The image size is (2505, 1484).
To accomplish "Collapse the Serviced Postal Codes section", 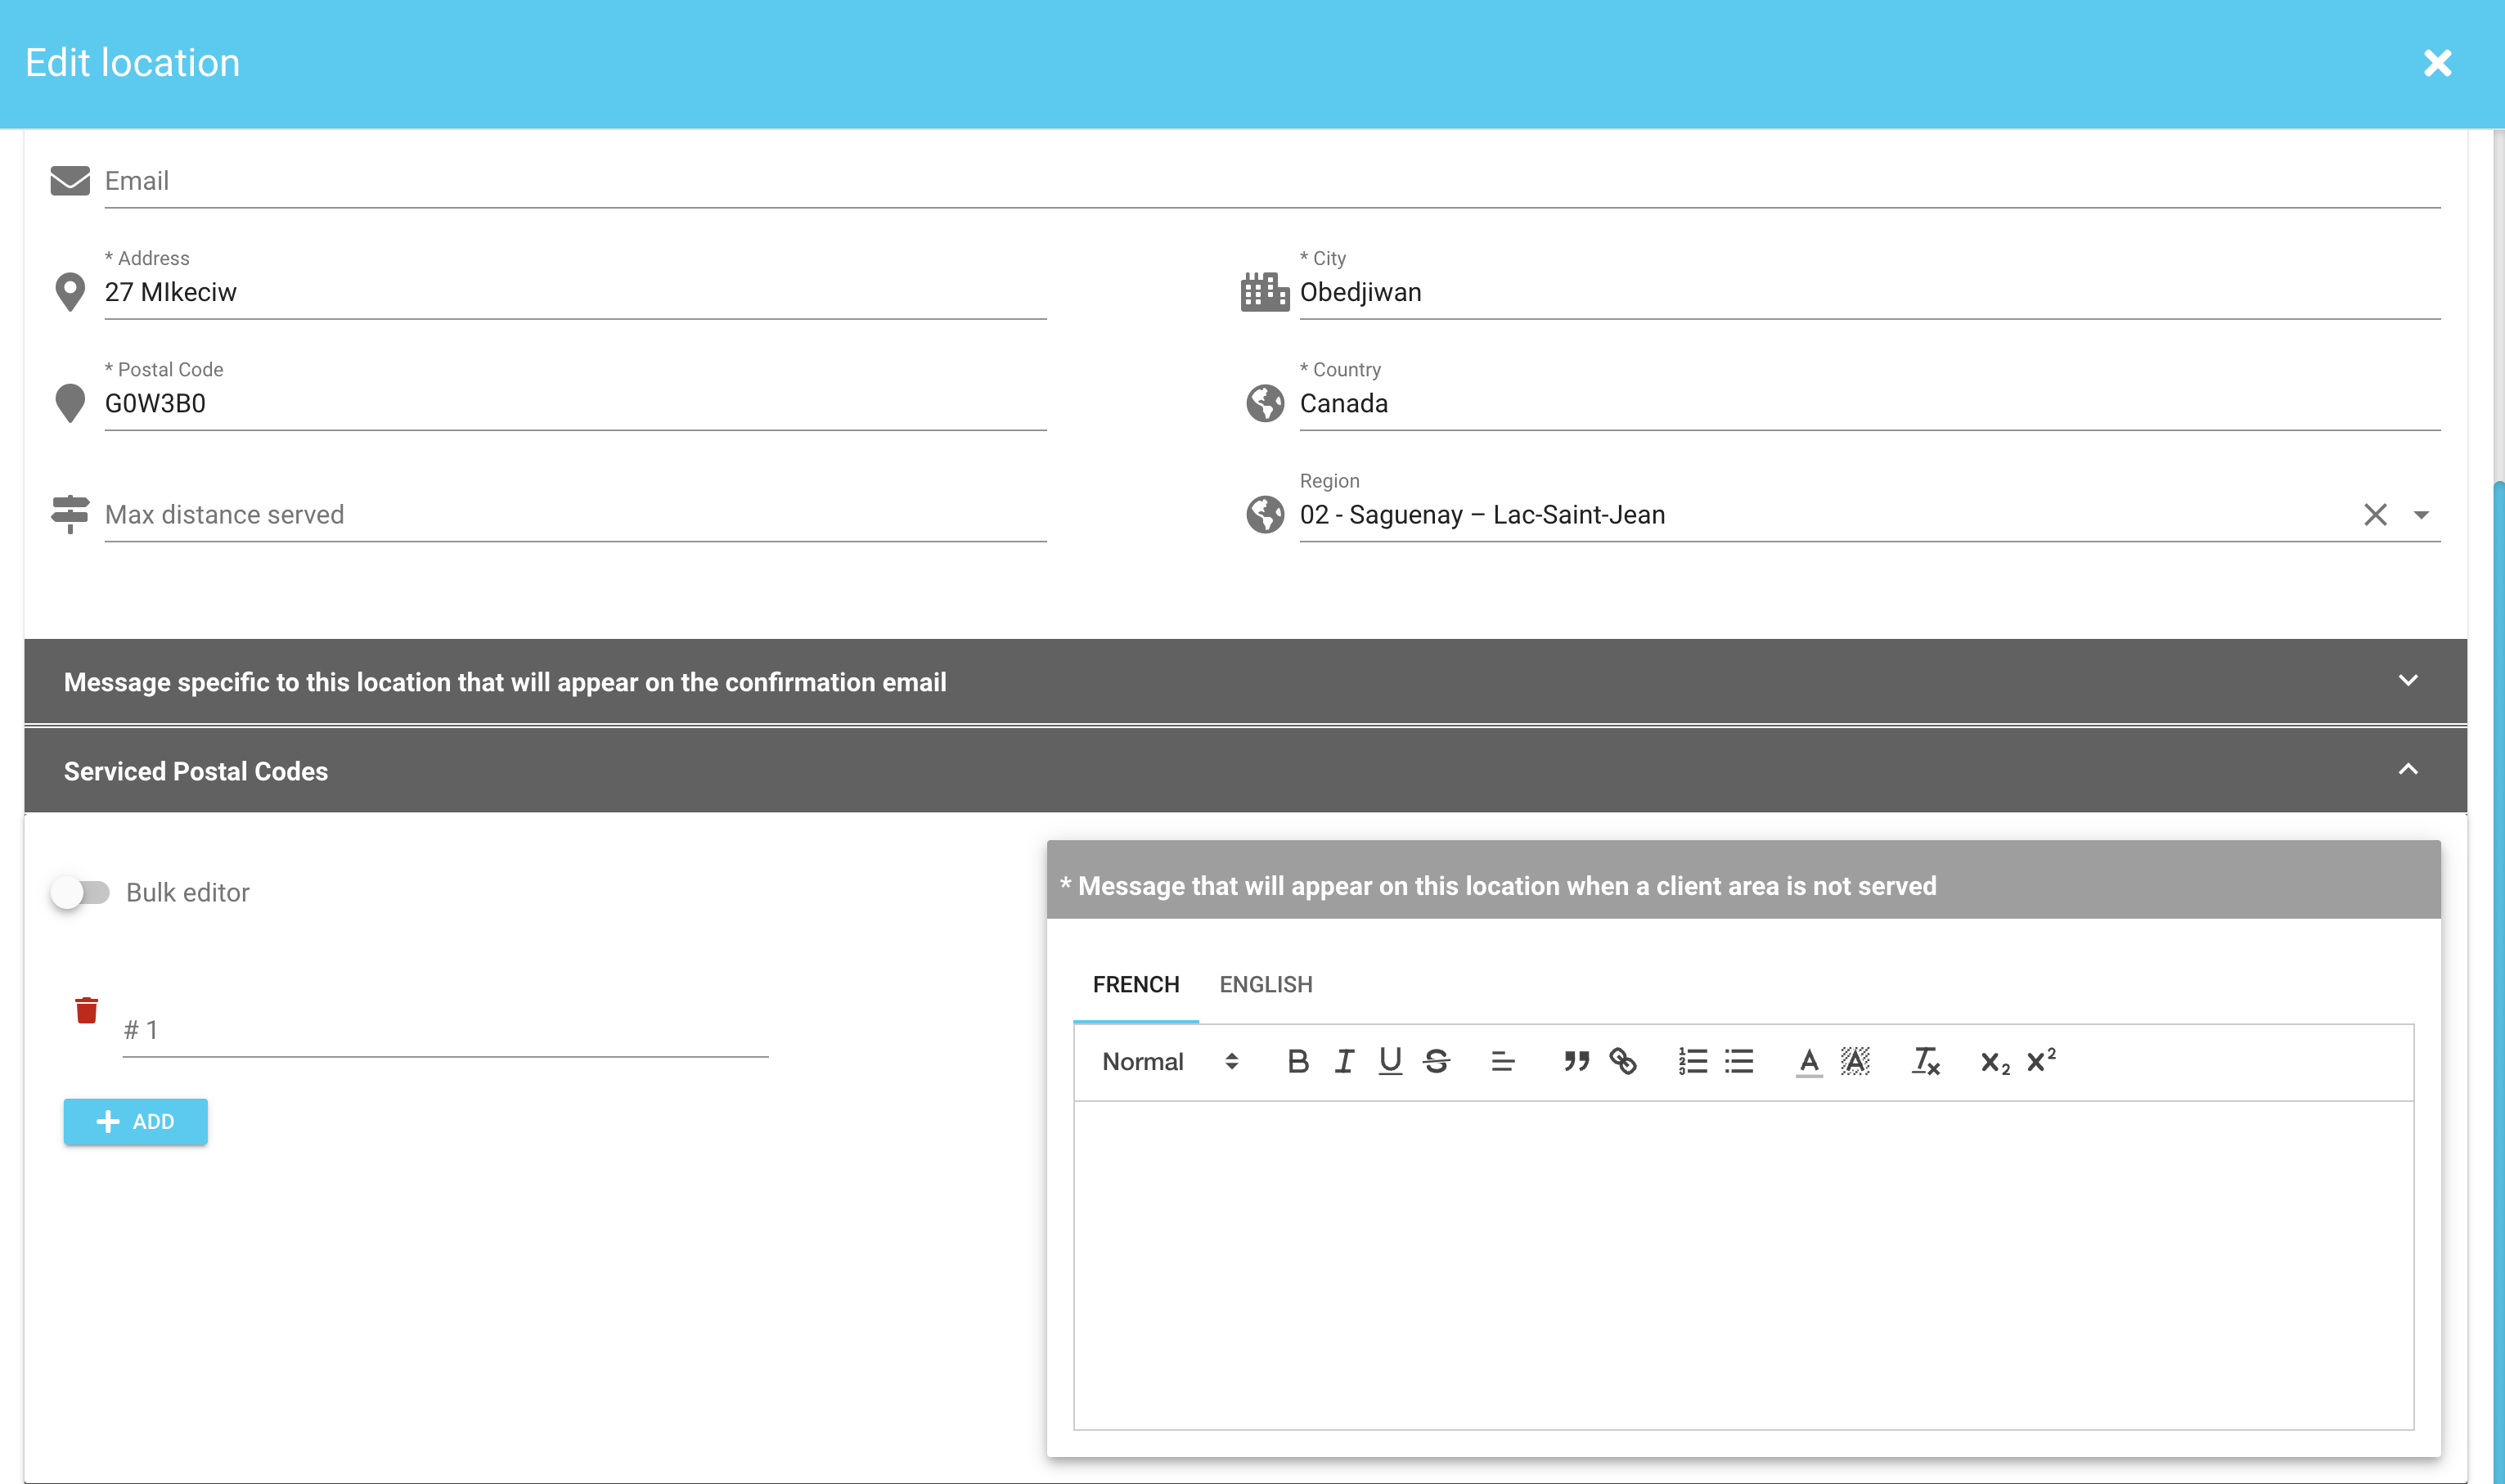I will (x=2407, y=770).
